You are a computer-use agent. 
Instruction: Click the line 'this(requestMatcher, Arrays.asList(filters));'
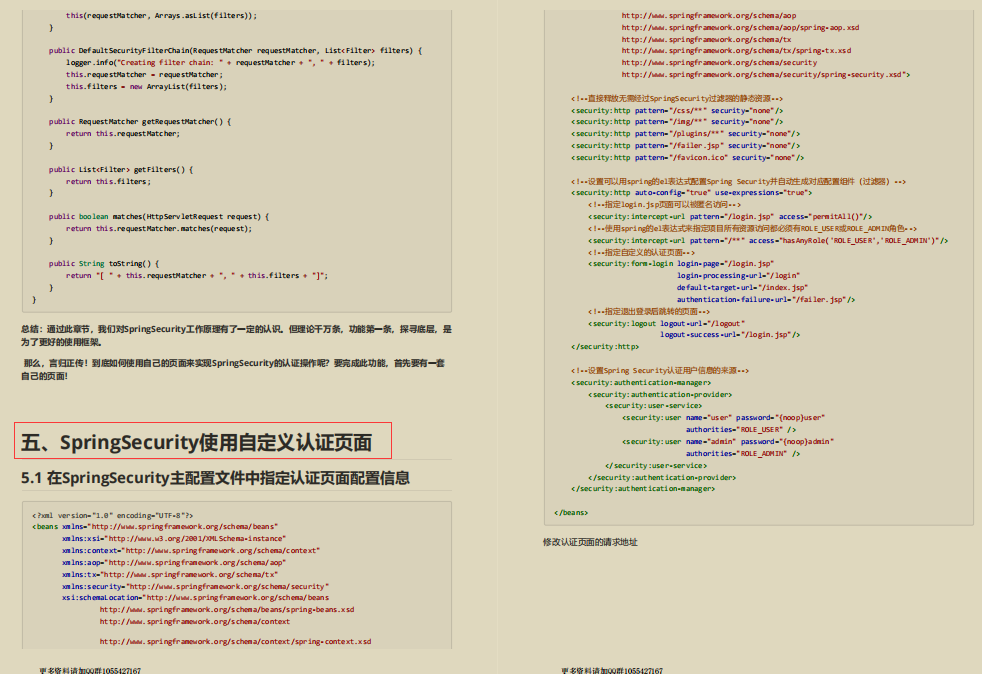(x=162, y=16)
